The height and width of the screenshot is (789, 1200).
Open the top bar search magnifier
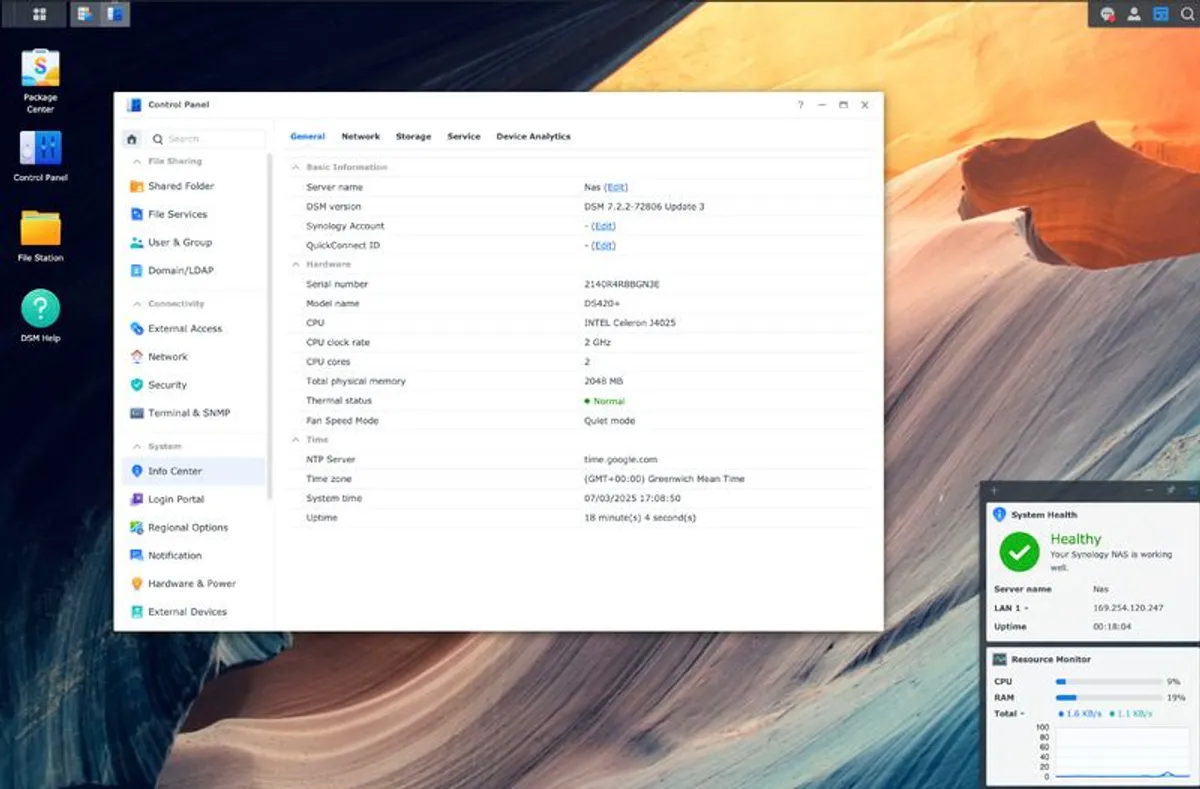point(1187,14)
